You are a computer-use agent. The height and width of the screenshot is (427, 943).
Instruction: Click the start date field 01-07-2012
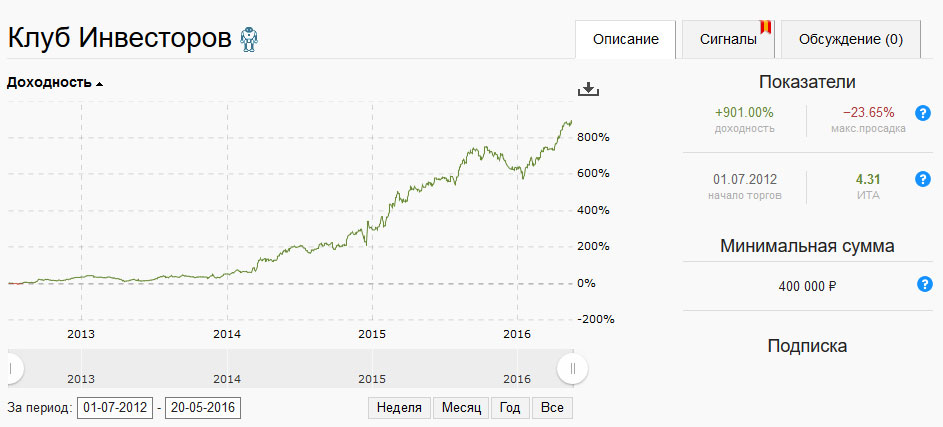pos(115,408)
